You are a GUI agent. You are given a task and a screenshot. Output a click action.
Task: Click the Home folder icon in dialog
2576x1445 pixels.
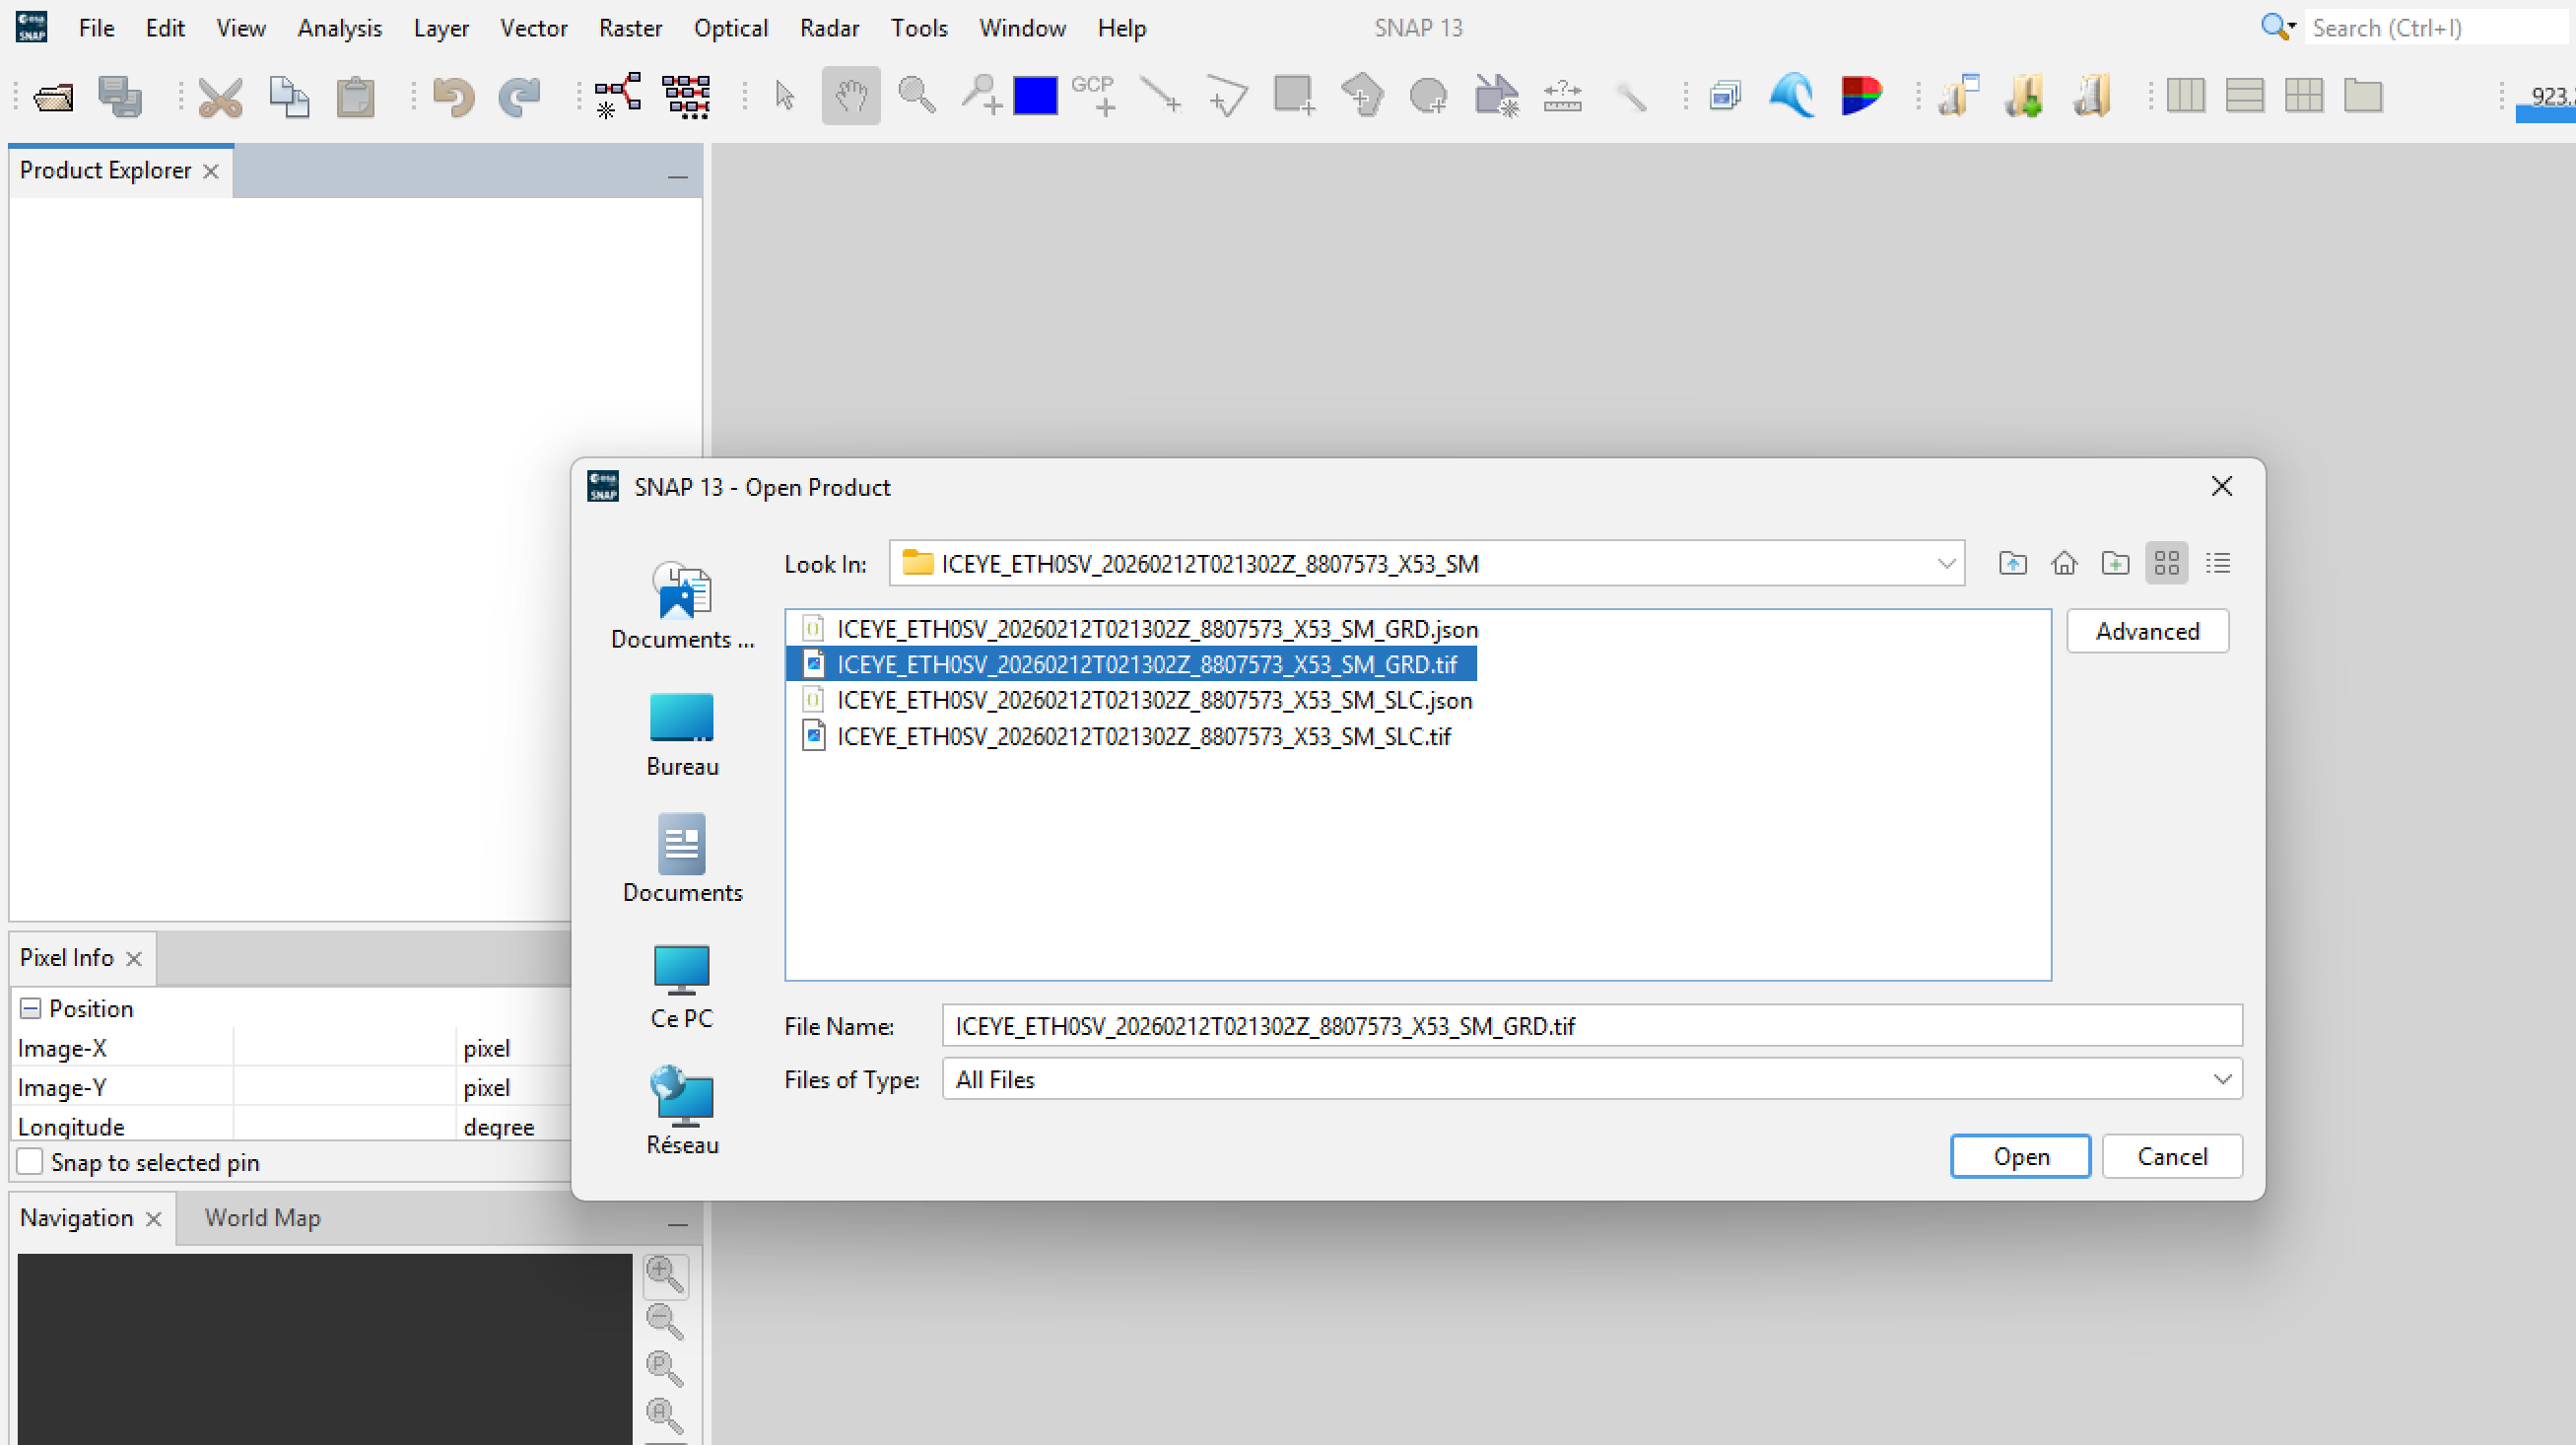click(2064, 564)
